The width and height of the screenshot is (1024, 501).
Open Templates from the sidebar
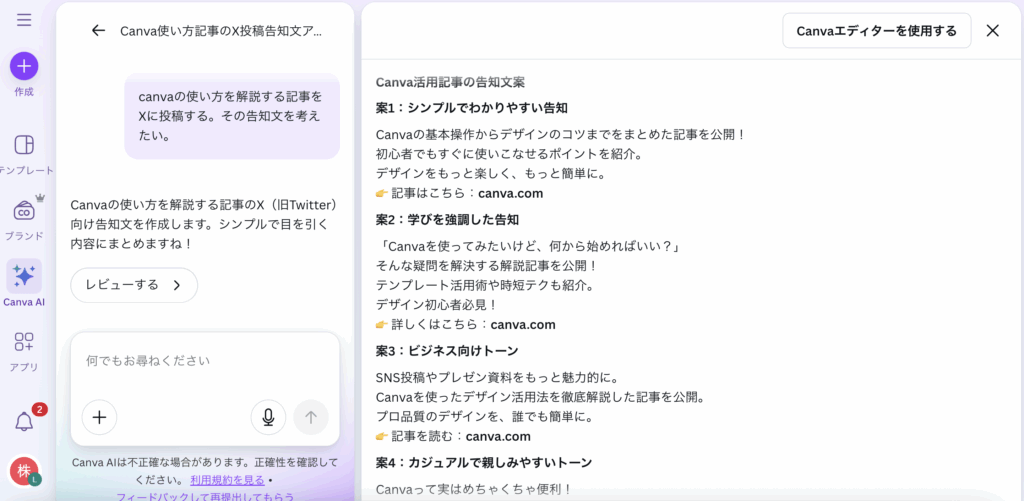tap(24, 146)
